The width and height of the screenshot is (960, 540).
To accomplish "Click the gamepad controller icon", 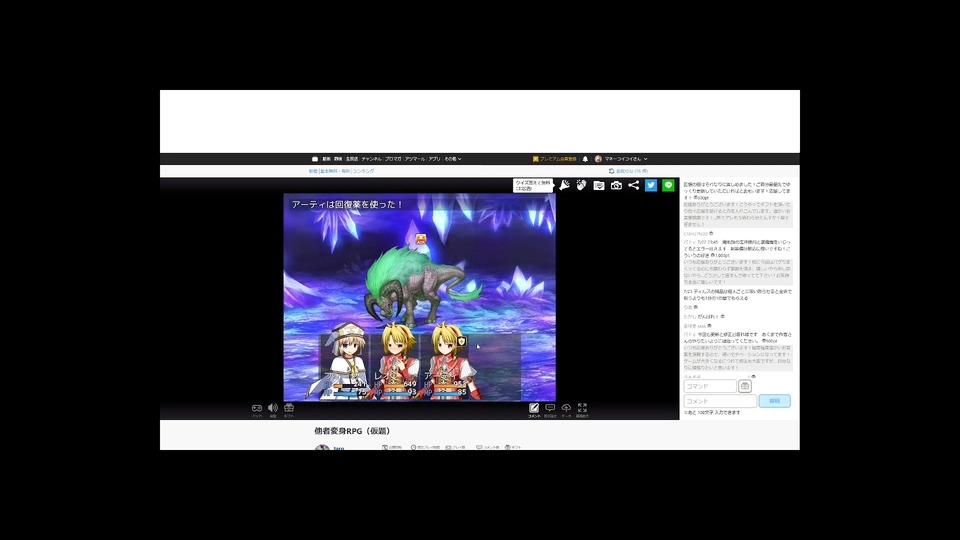I will [x=257, y=408].
